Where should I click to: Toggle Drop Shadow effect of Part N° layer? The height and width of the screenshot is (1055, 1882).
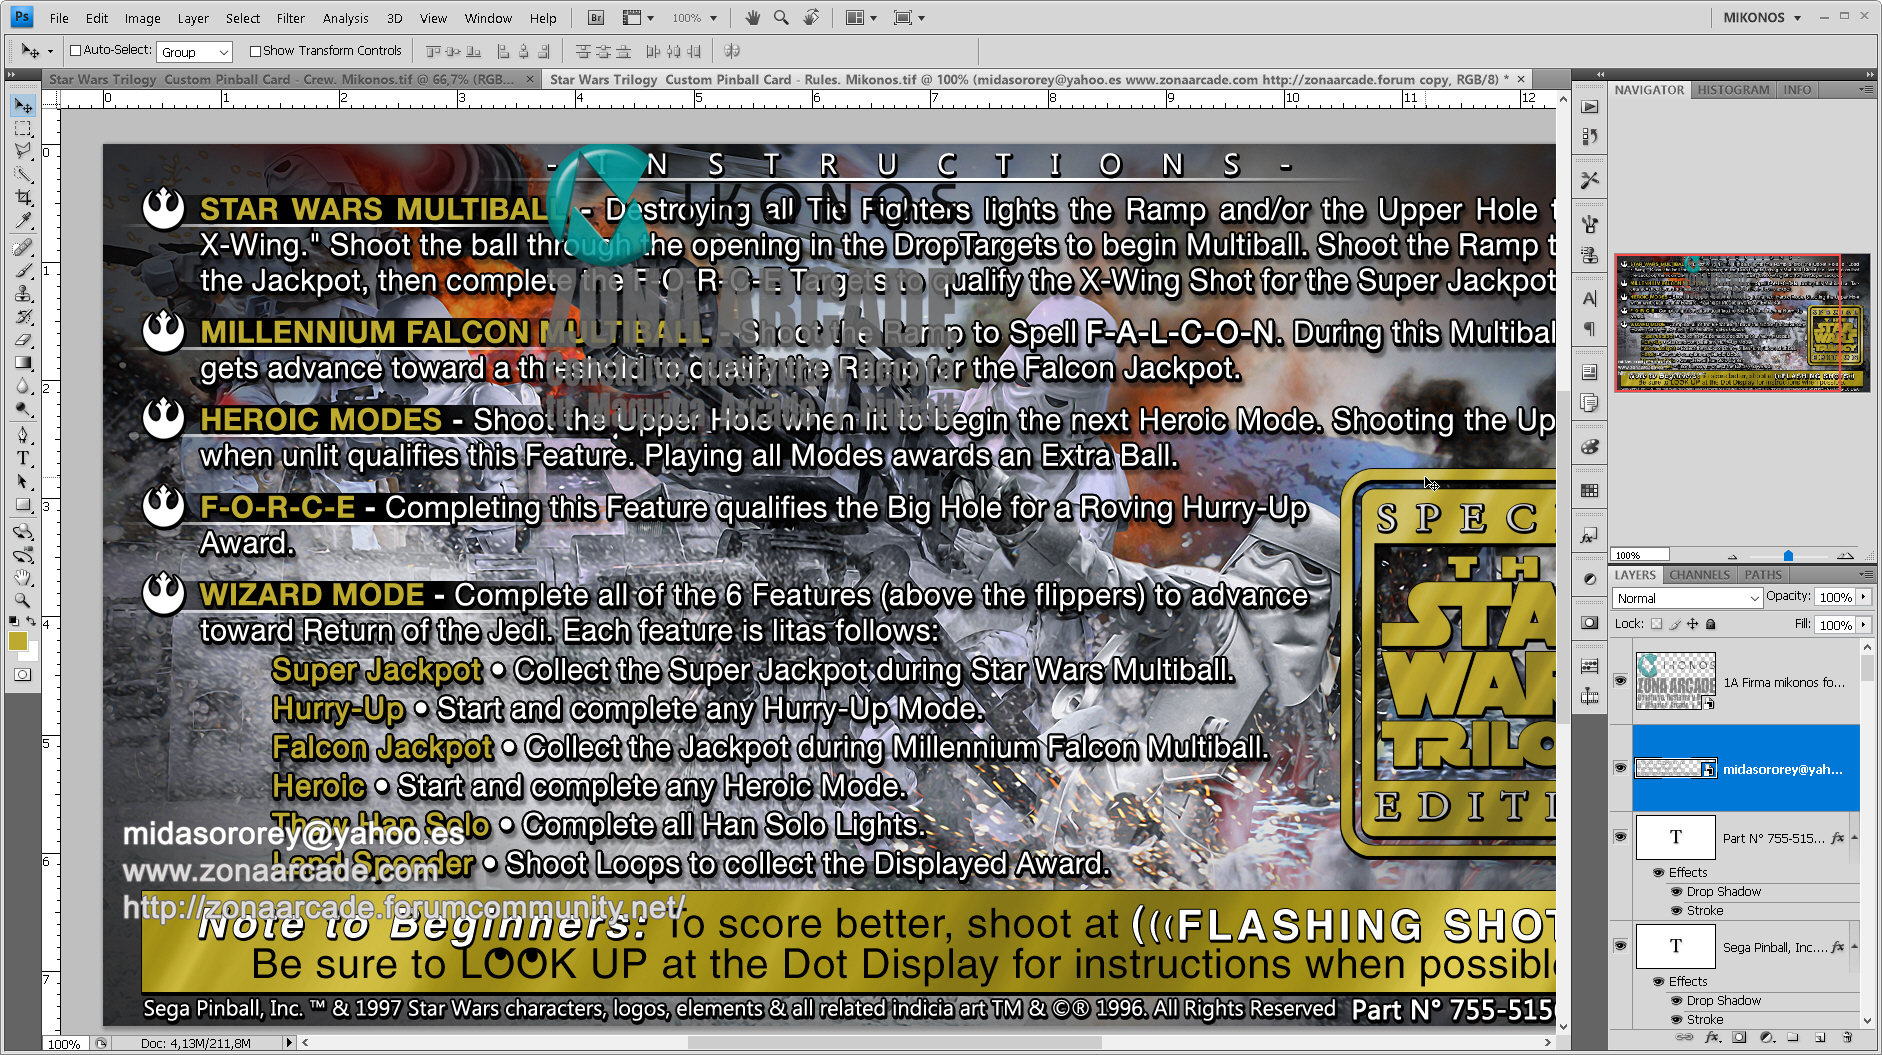[1676, 891]
